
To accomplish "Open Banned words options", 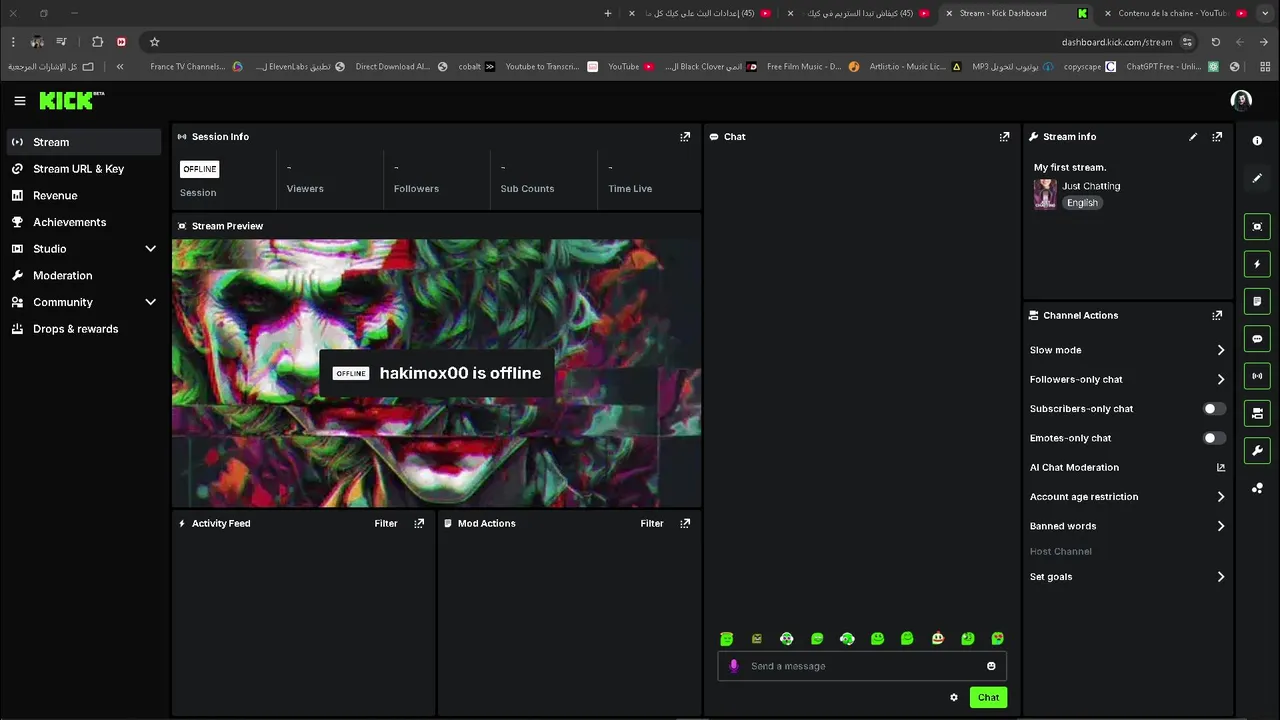I will (x=1127, y=526).
